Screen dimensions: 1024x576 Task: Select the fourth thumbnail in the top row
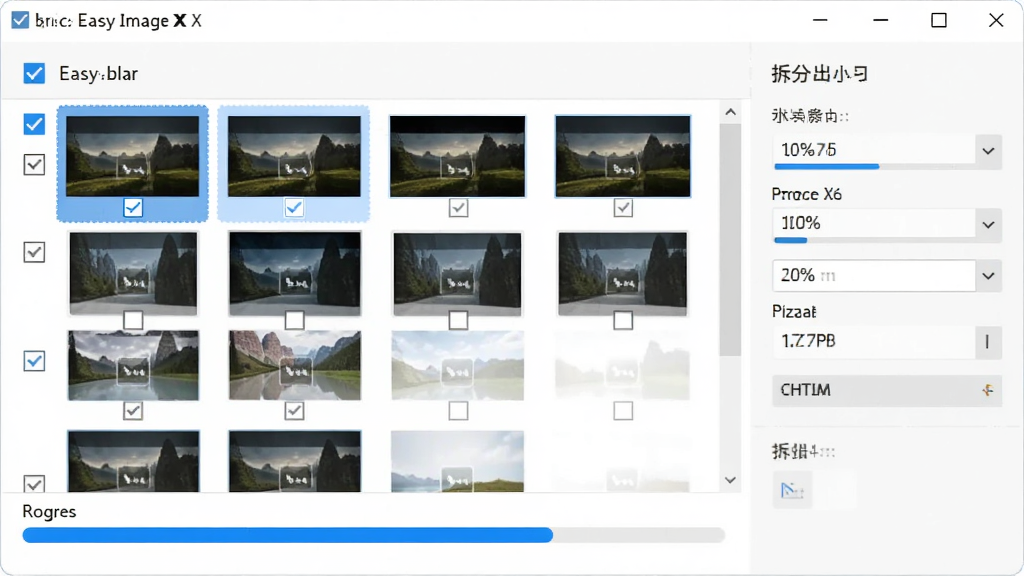pyautogui.click(x=622, y=156)
